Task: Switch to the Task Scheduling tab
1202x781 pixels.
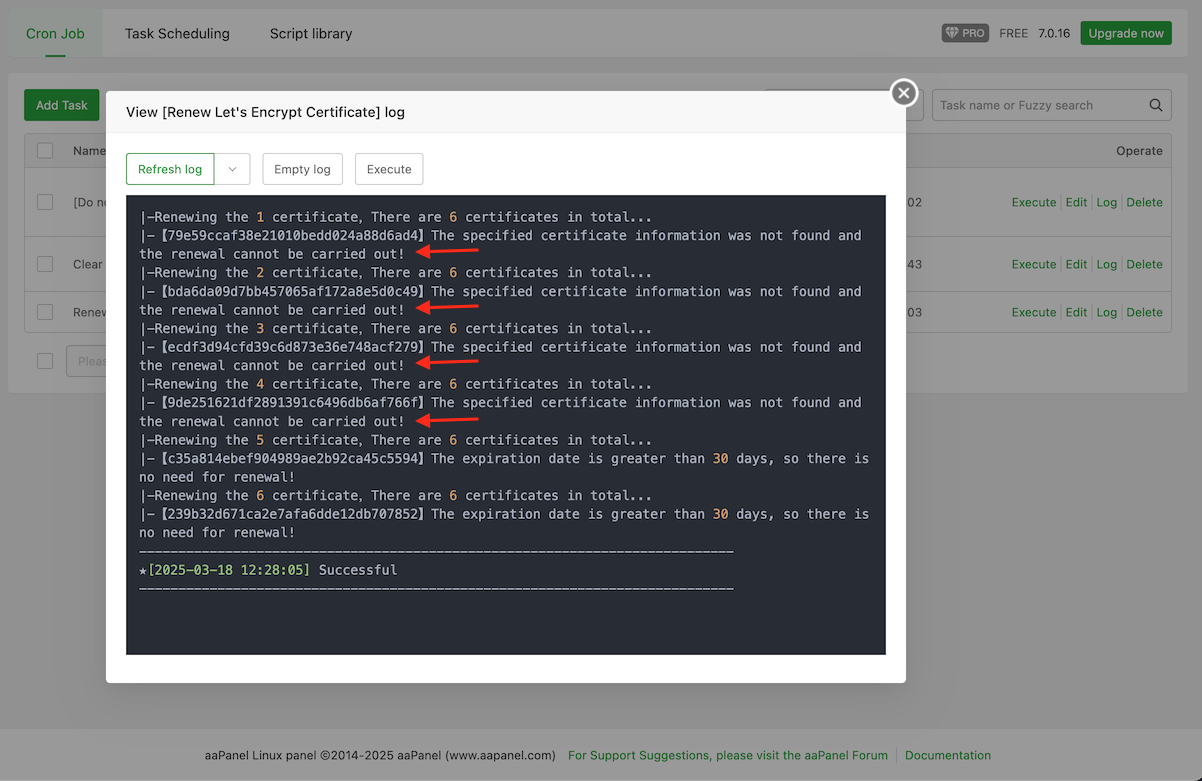Action: point(177,33)
